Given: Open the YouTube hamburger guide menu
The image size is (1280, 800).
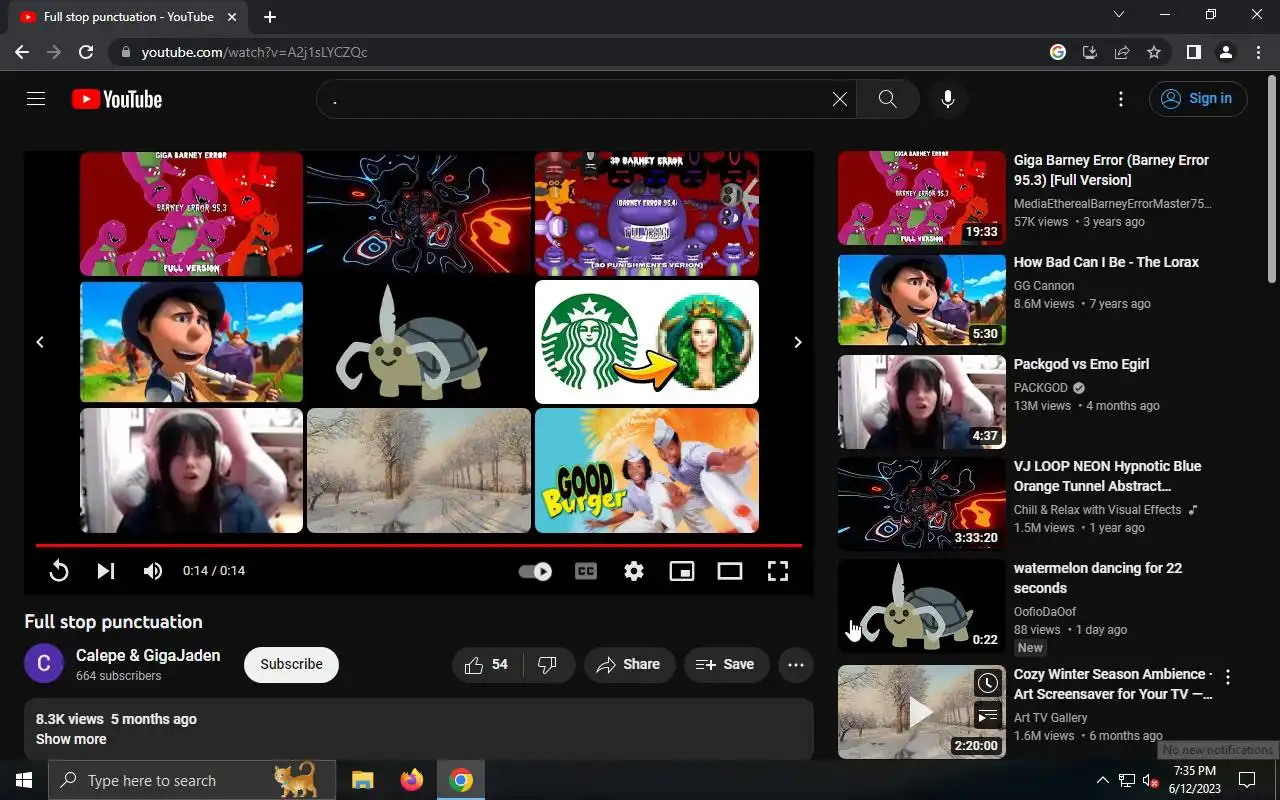Looking at the screenshot, I should click(36, 99).
